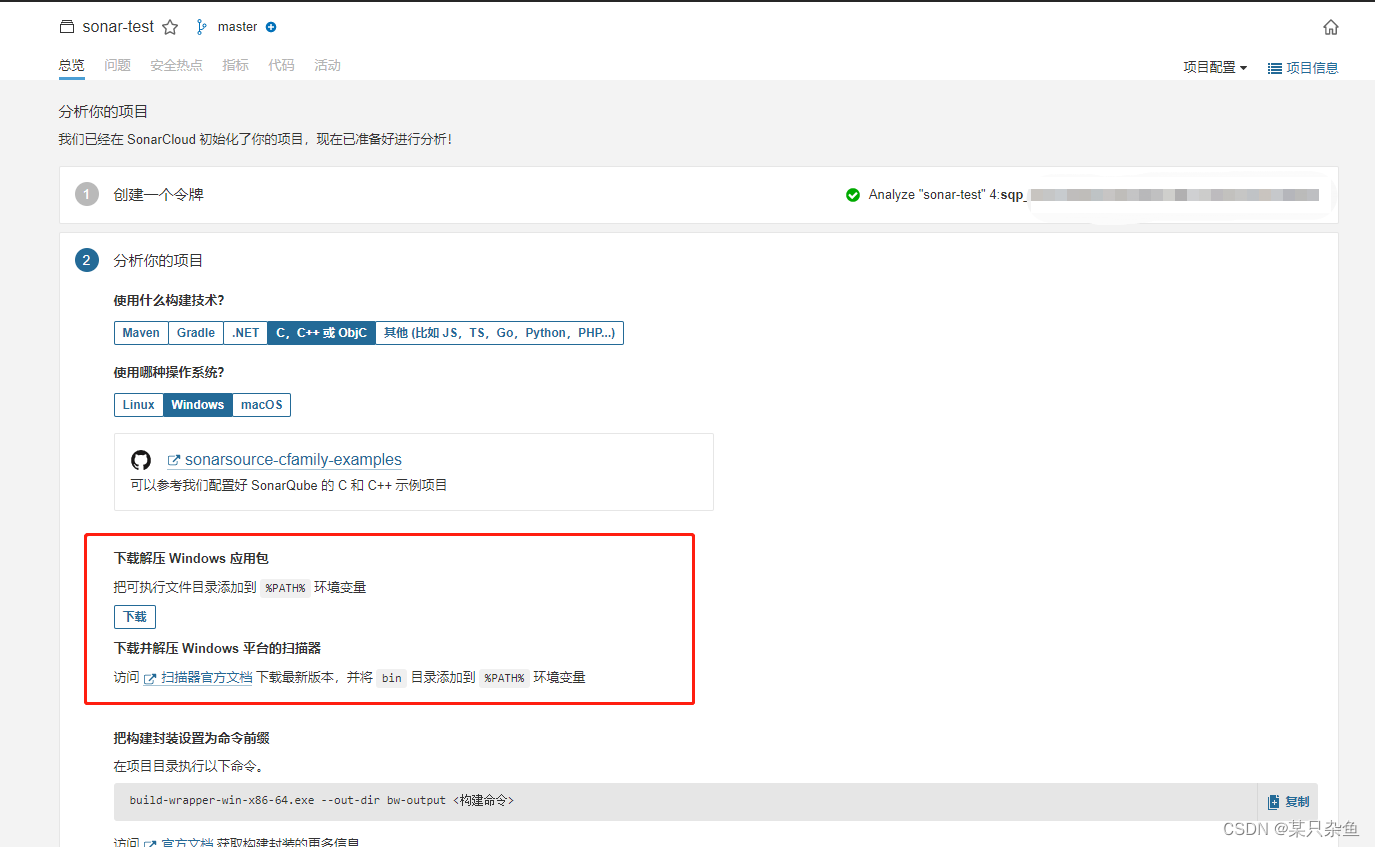Click copy icon in command box
Image resolution: width=1375 pixels, height=847 pixels.
point(1273,802)
